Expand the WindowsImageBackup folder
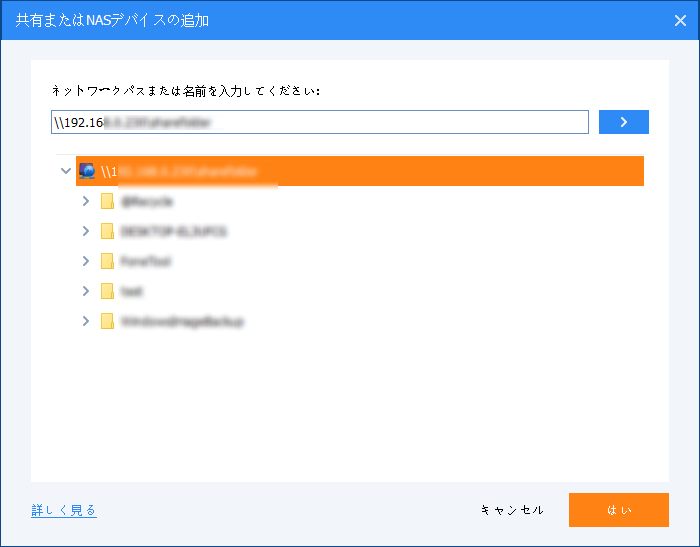Viewport: 700px width, 547px height. tap(86, 321)
